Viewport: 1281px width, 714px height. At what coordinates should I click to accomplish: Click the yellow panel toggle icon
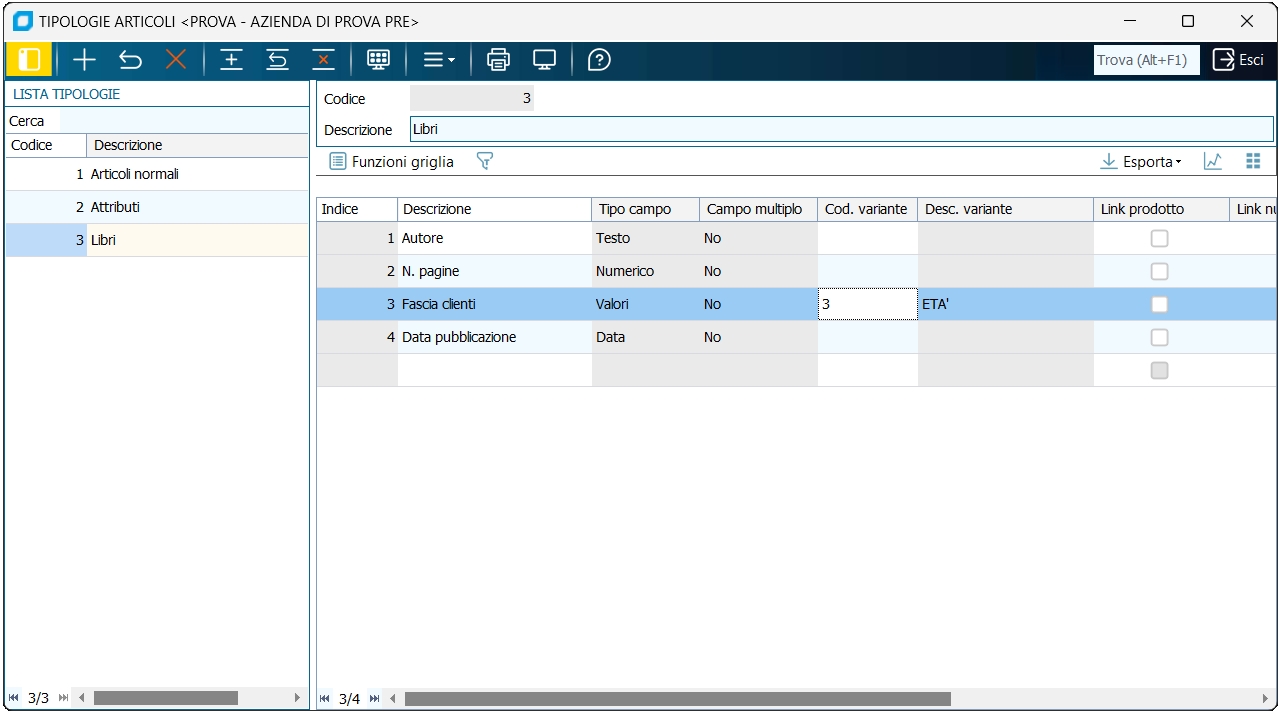[x=29, y=60]
